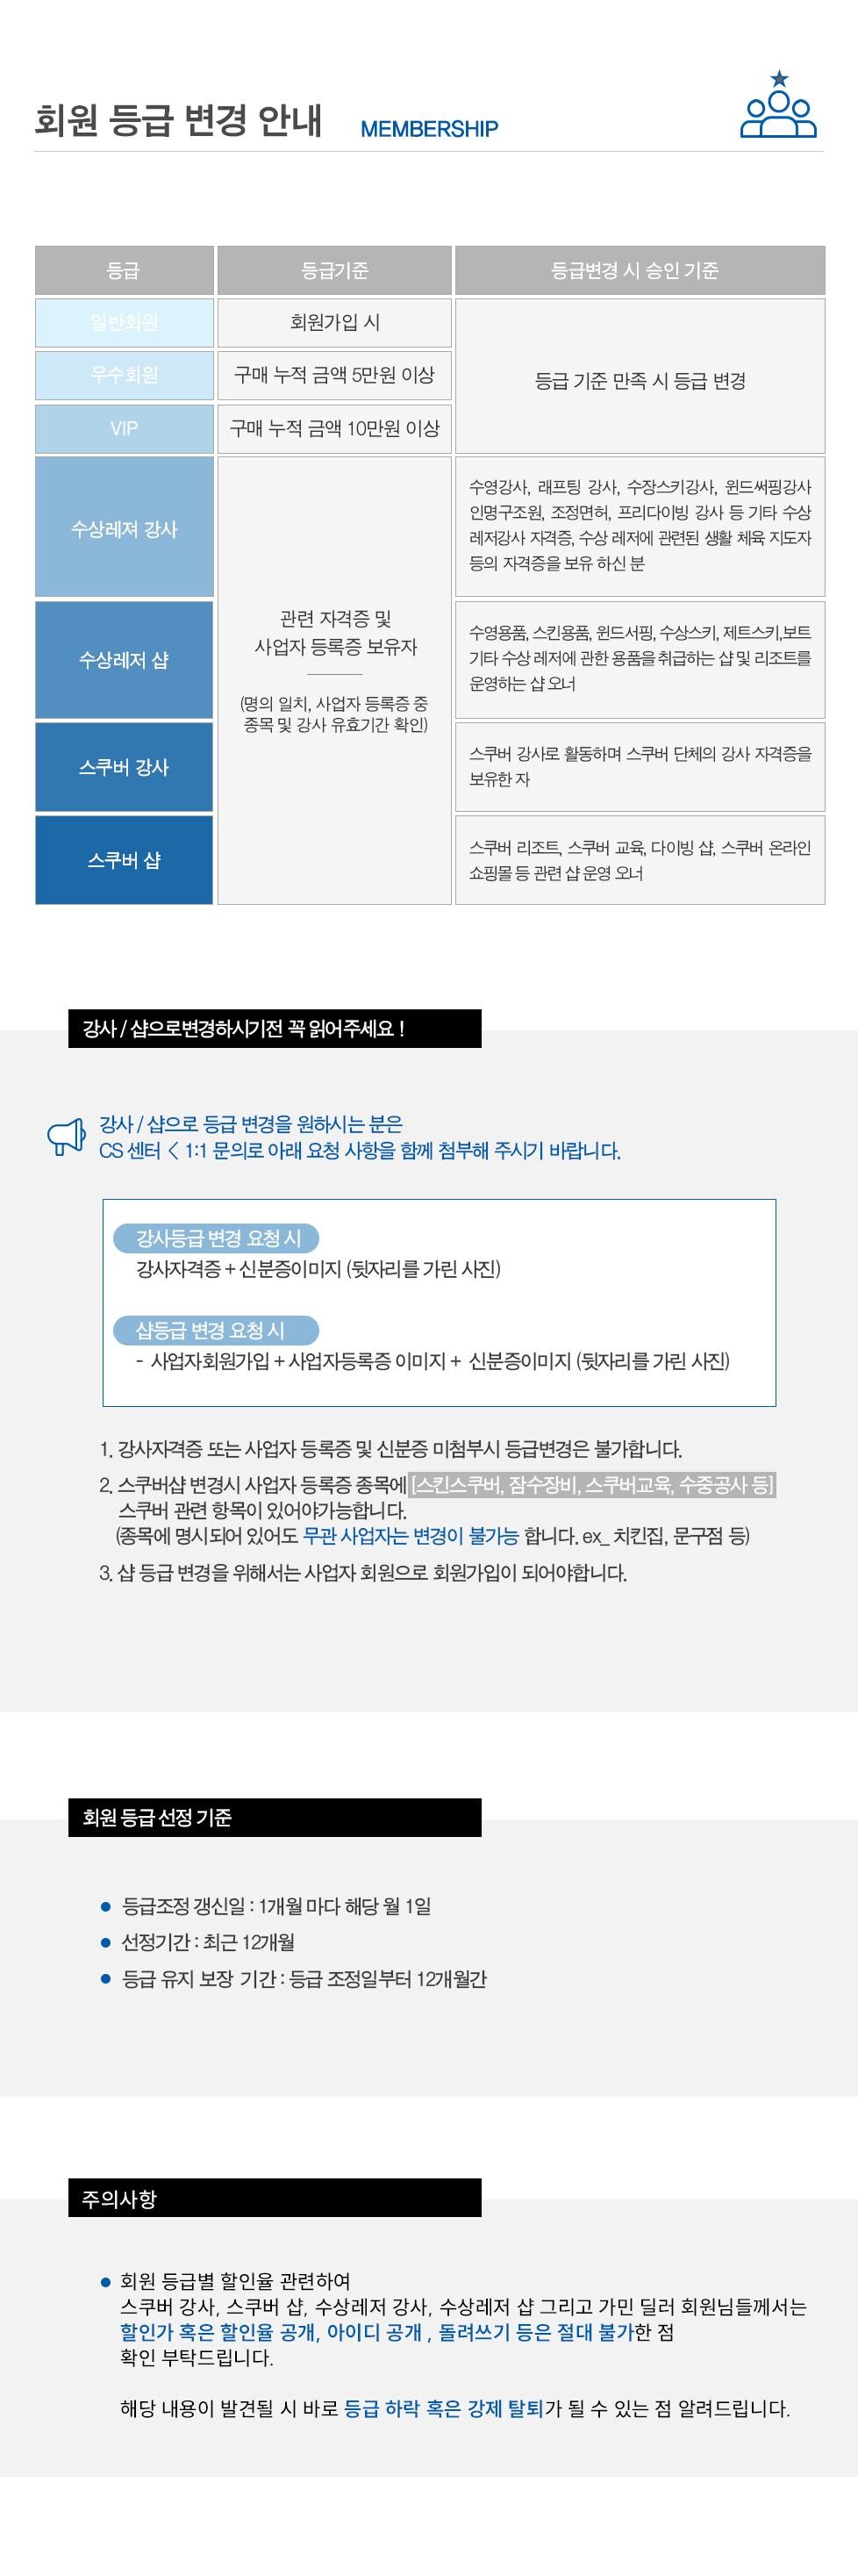The height and width of the screenshot is (2576, 858).
Task: Click the 등급변경 시 승인 기준 header
Action: [640, 270]
